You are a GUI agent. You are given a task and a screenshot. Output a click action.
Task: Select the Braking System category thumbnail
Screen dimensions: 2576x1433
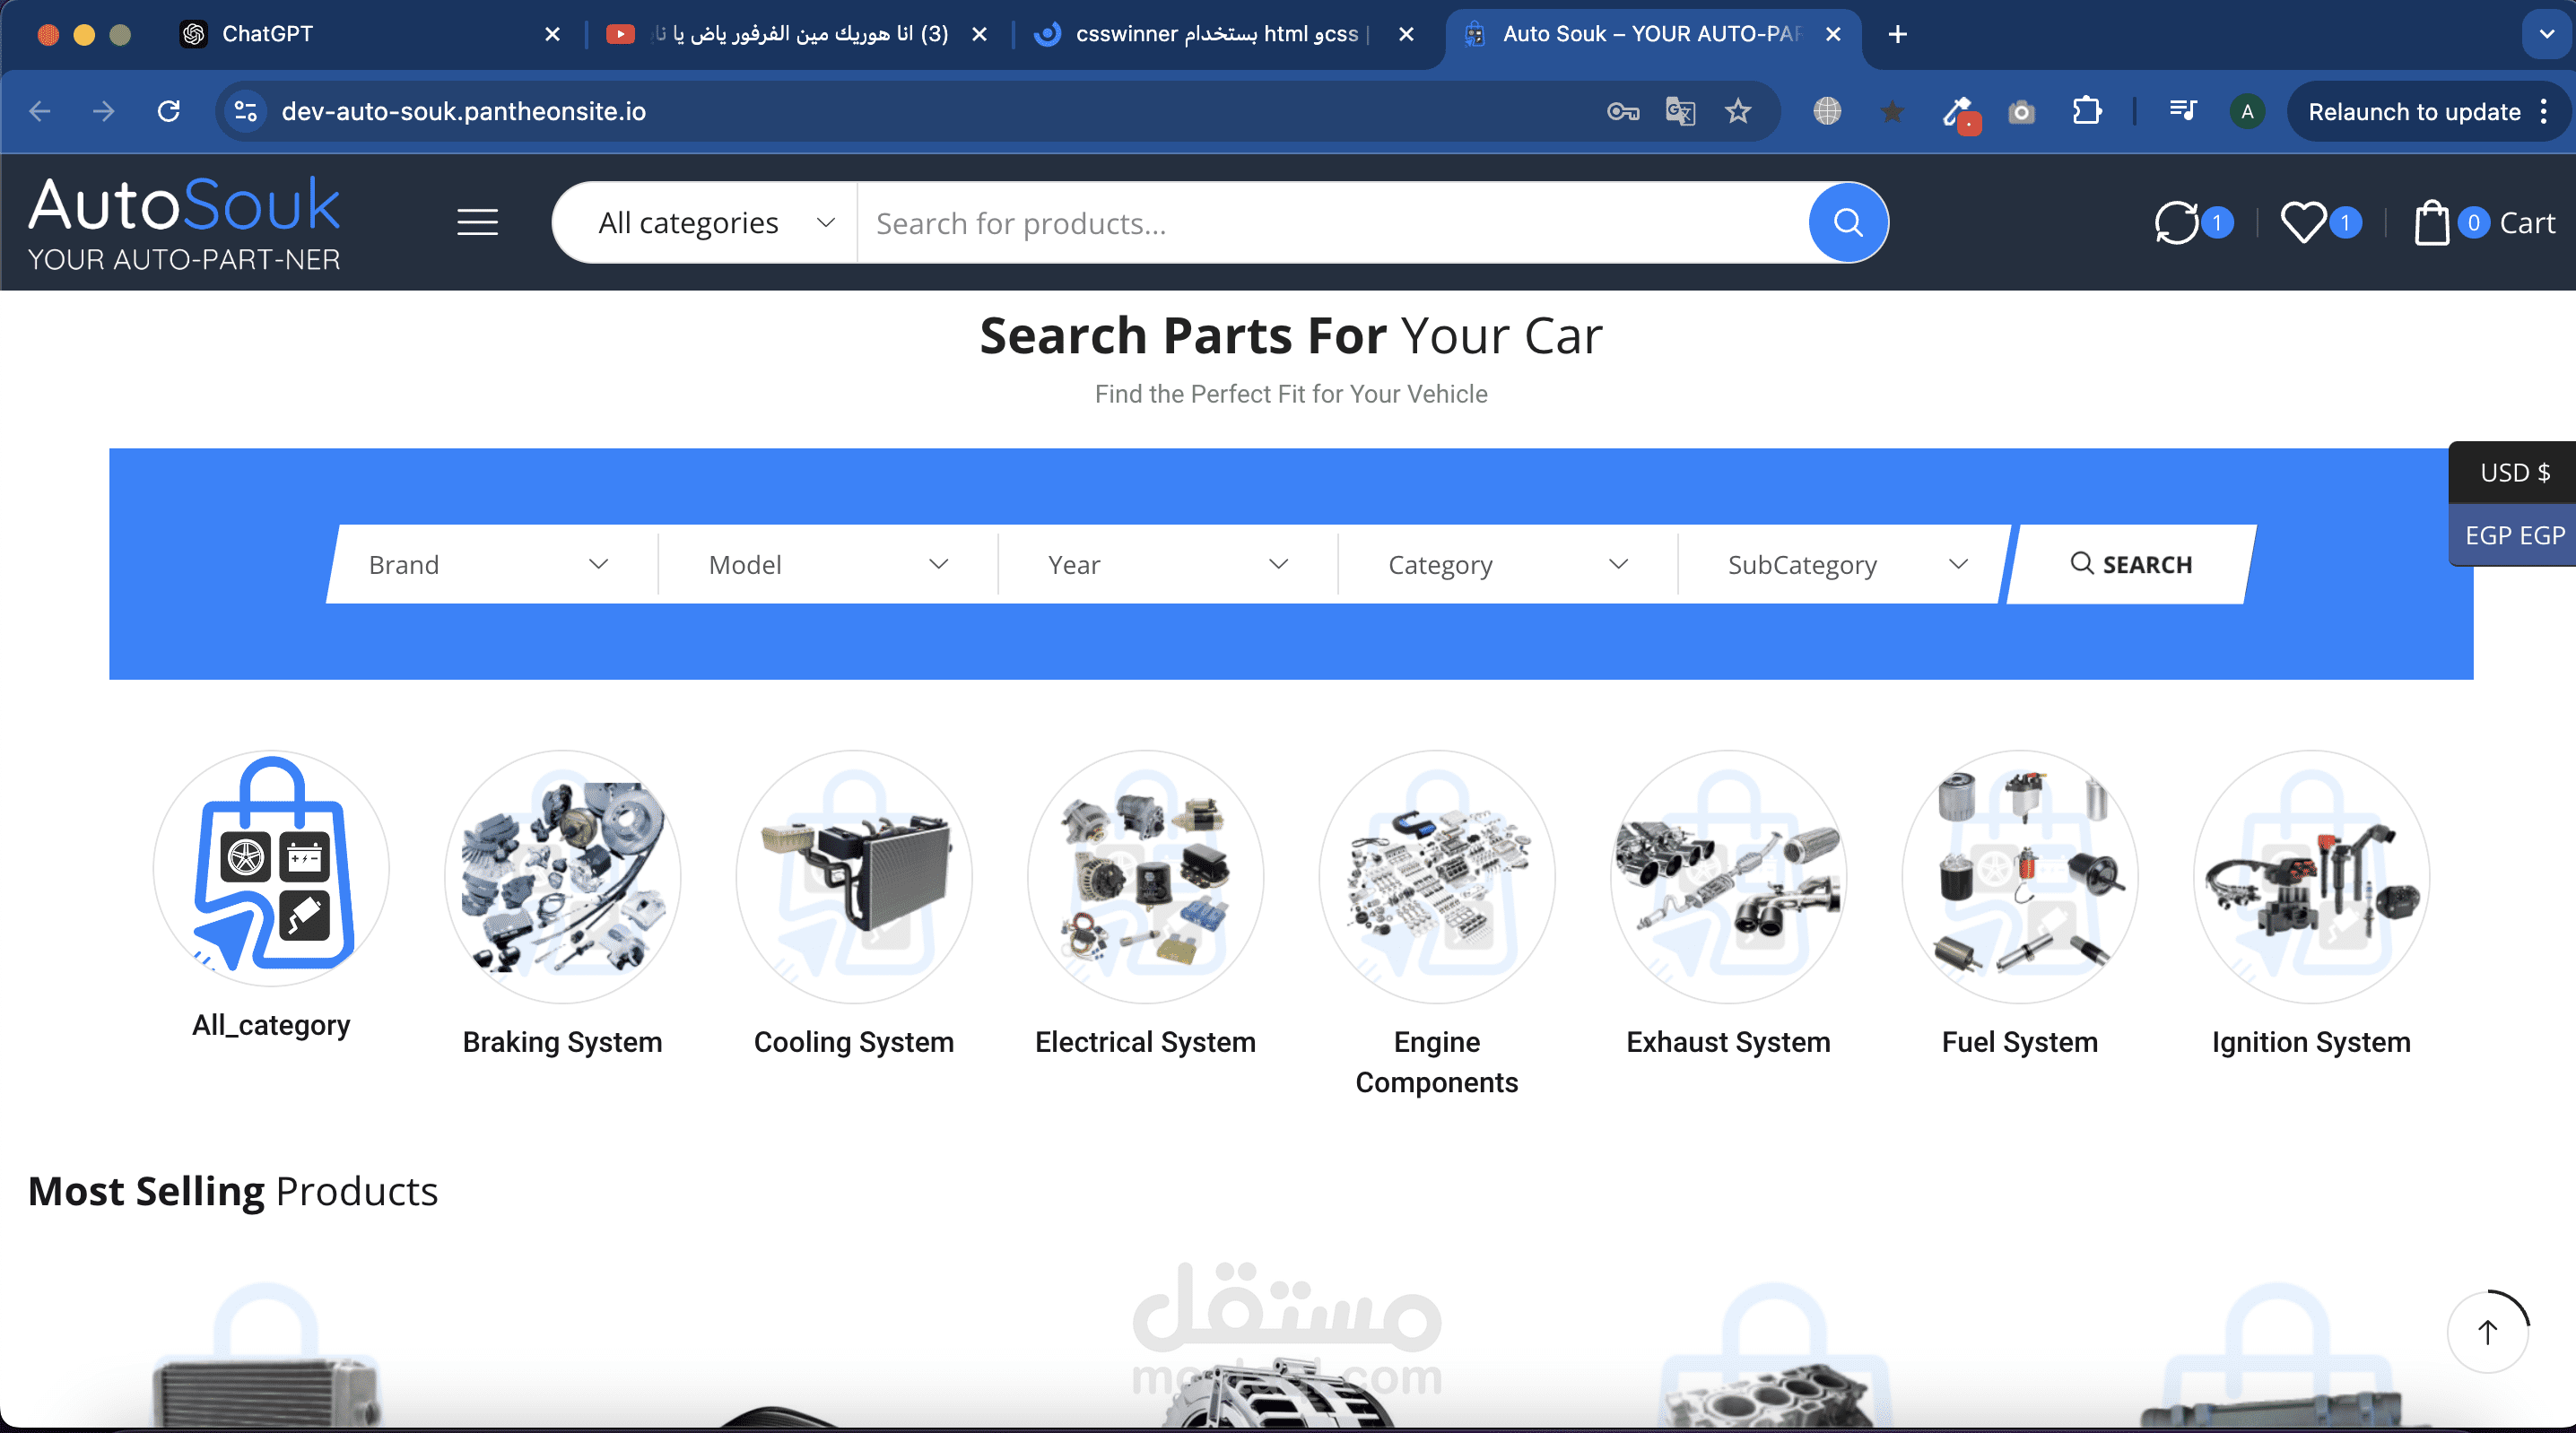point(562,877)
